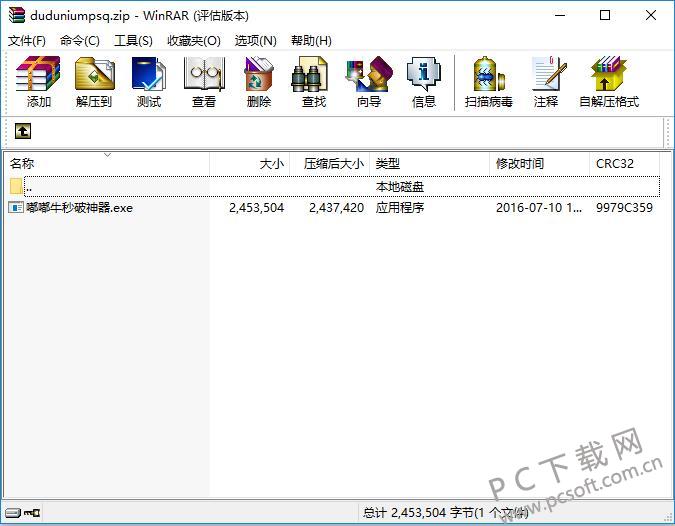Click the sort arrow on Name column
The image size is (675, 526).
click(x=108, y=155)
